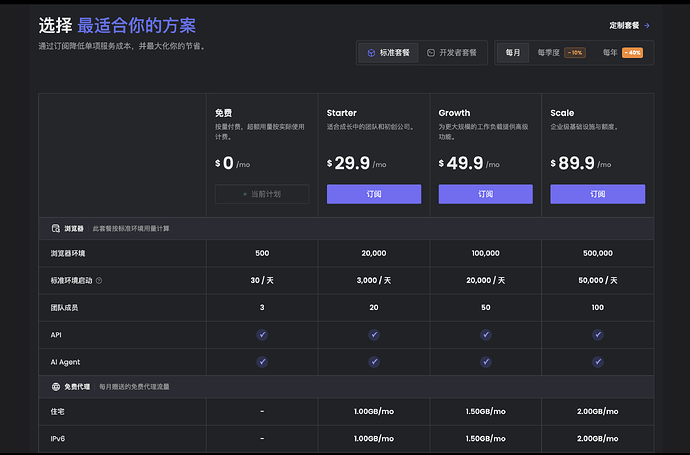The width and height of the screenshot is (690, 455).
Task: Click the Scale plan title
Action: [562, 113]
